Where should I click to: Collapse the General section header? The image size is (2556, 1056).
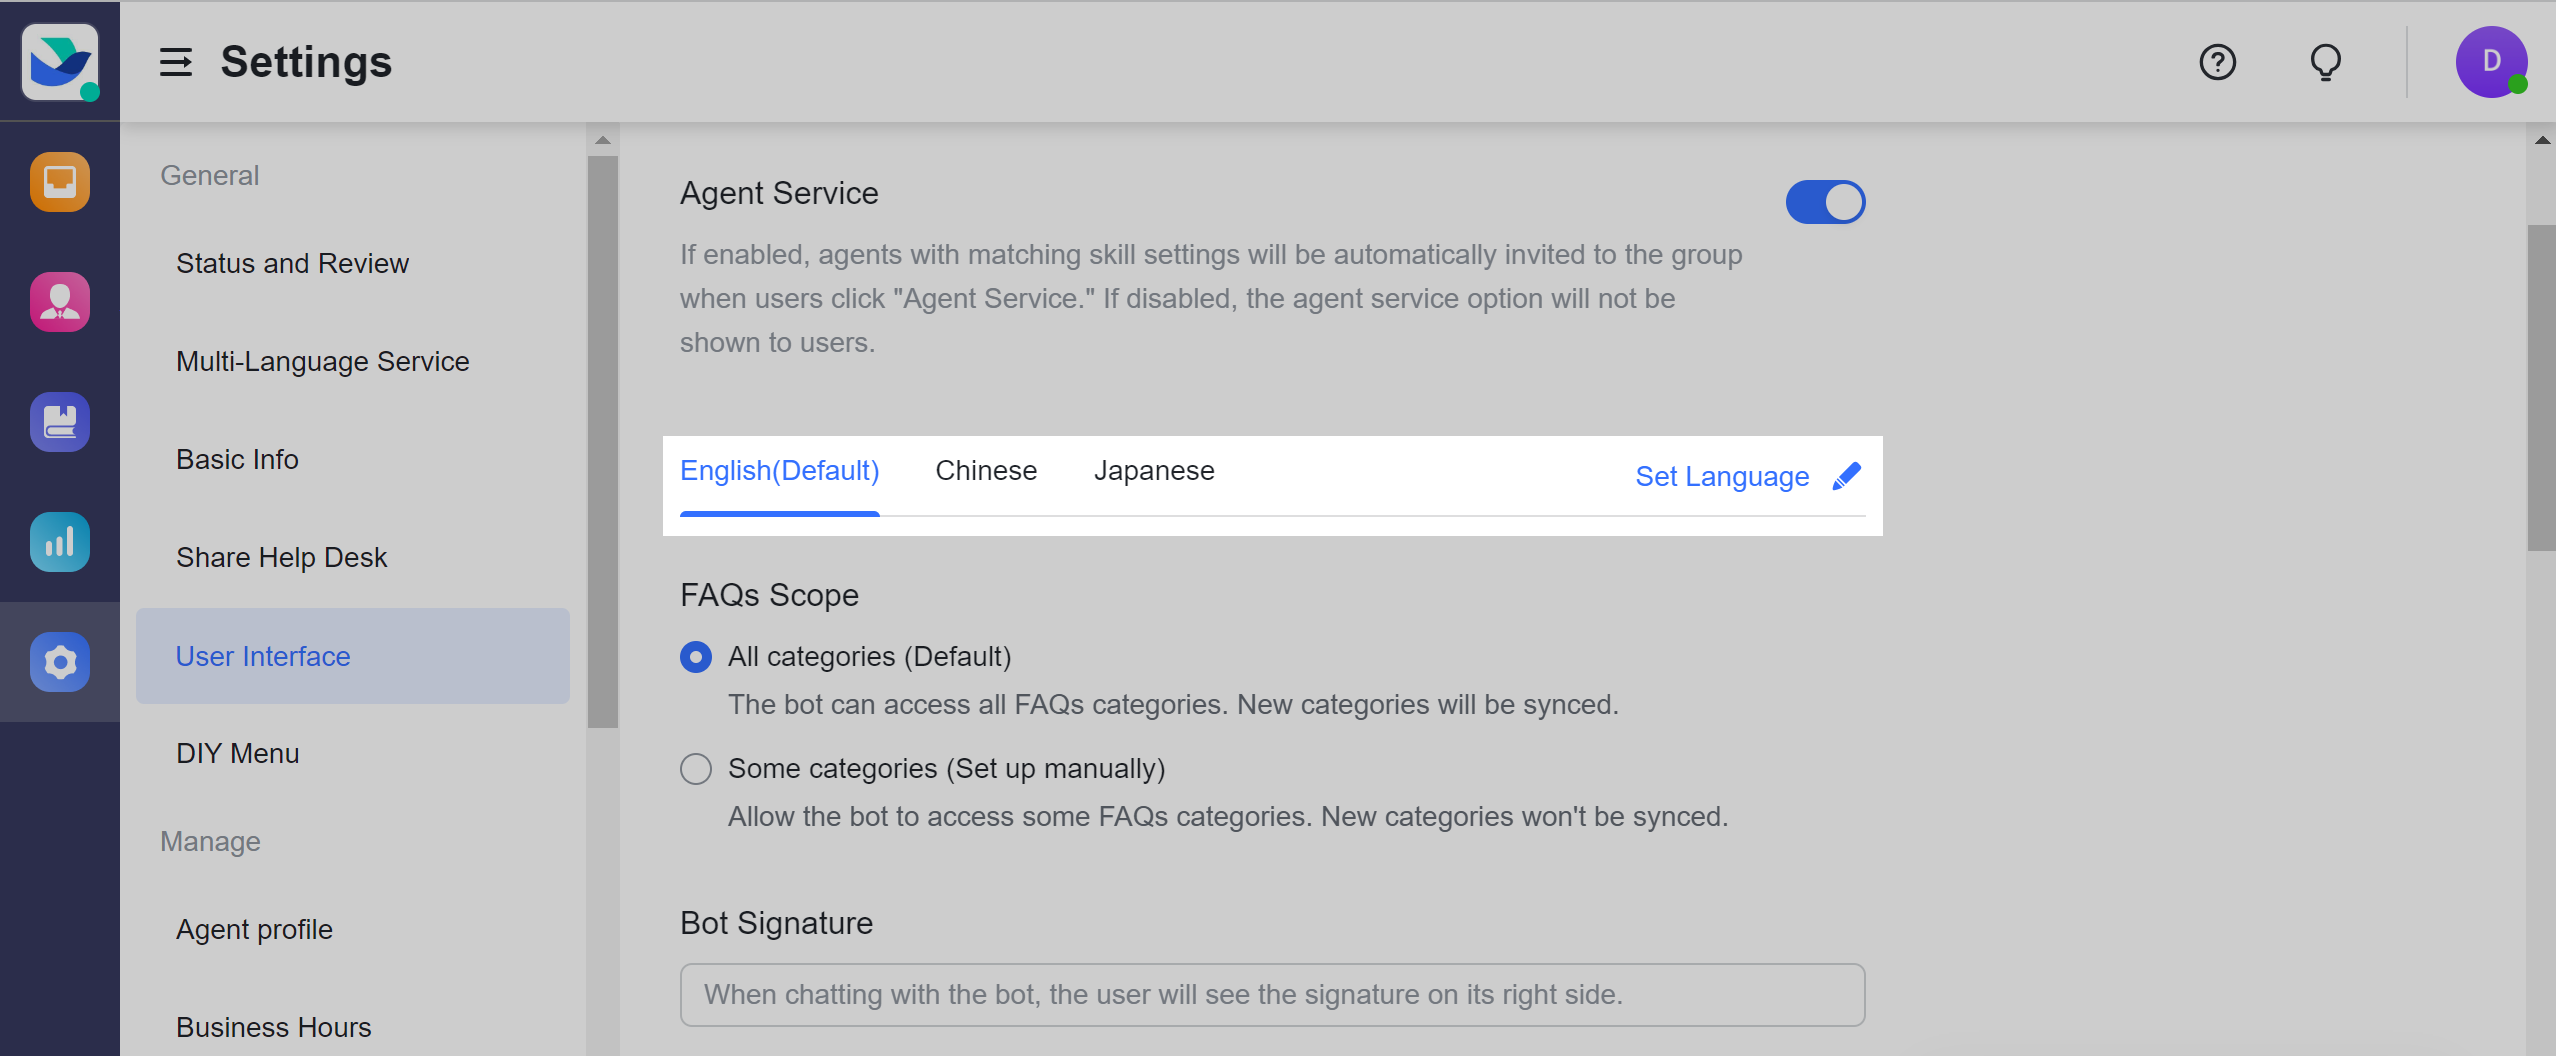coord(208,175)
